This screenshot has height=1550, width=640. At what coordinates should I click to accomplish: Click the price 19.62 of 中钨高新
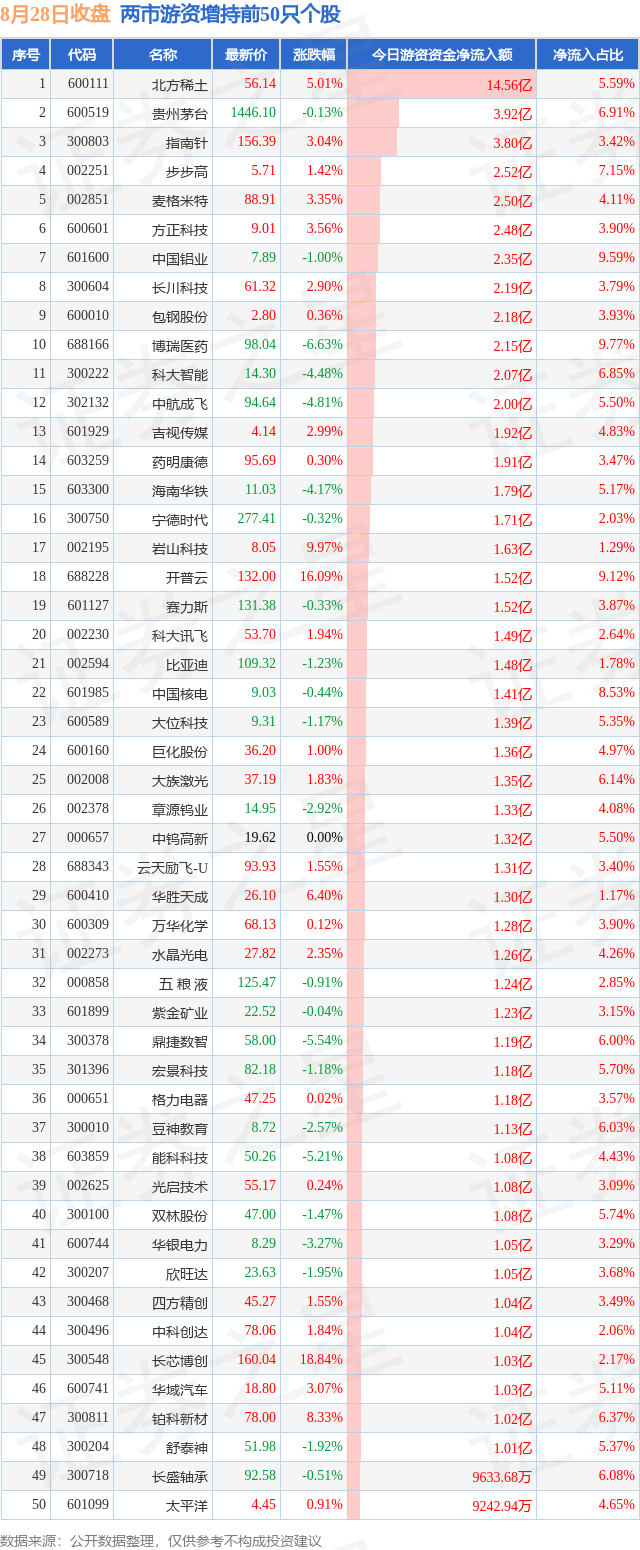pyautogui.click(x=260, y=838)
